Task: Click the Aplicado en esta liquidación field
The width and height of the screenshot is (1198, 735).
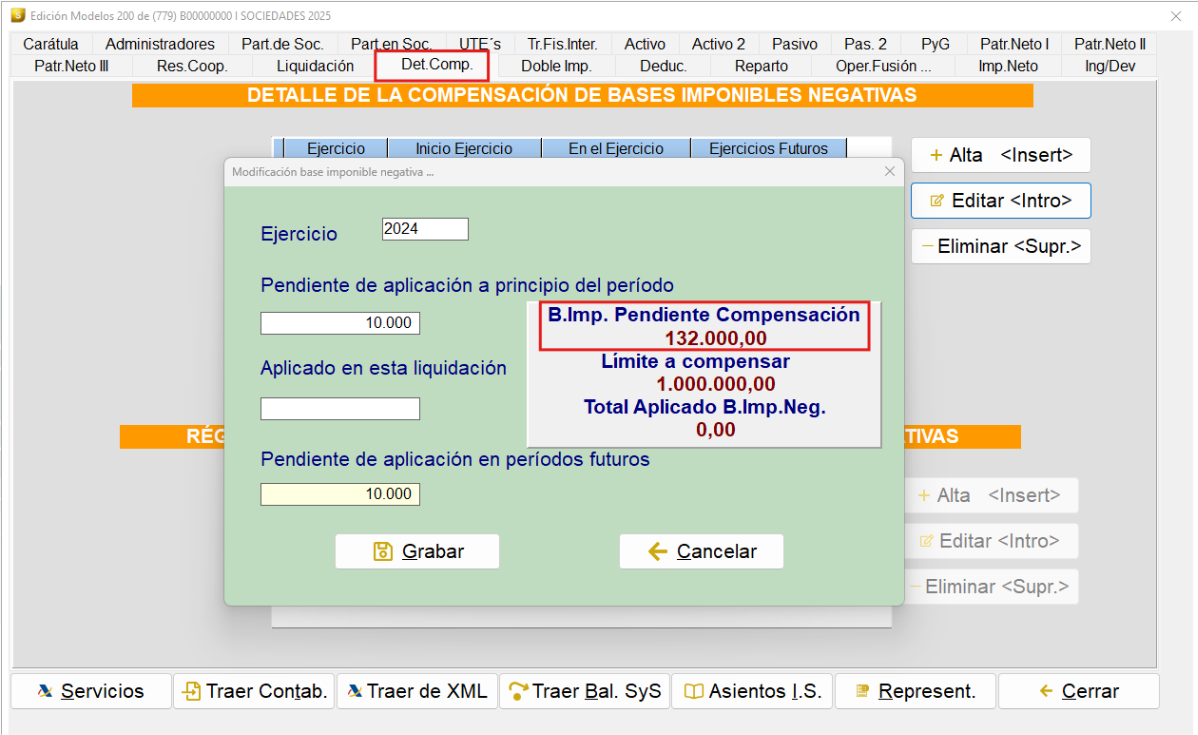Action: coord(340,408)
